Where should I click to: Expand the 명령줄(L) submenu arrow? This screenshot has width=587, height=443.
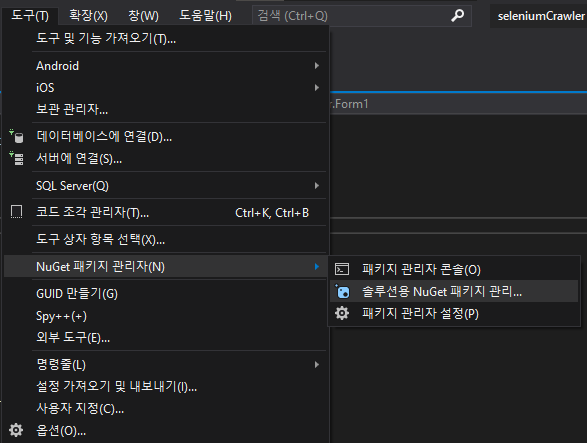pyautogui.click(x=317, y=364)
